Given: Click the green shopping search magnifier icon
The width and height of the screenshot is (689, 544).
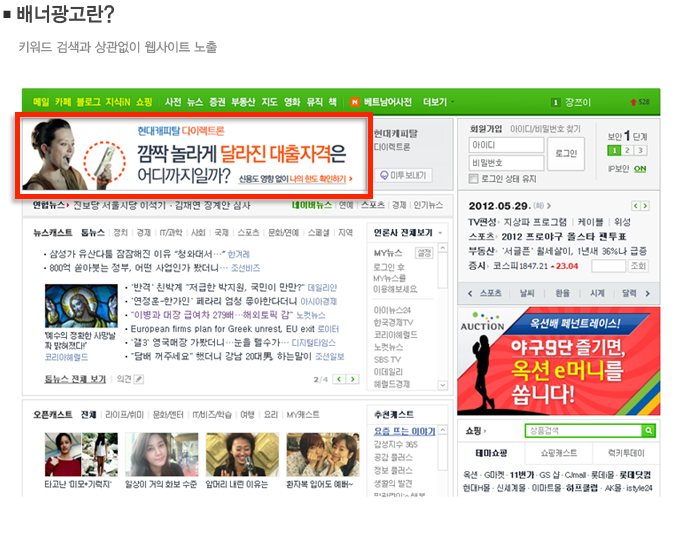Looking at the screenshot, I should pos(649,431).
